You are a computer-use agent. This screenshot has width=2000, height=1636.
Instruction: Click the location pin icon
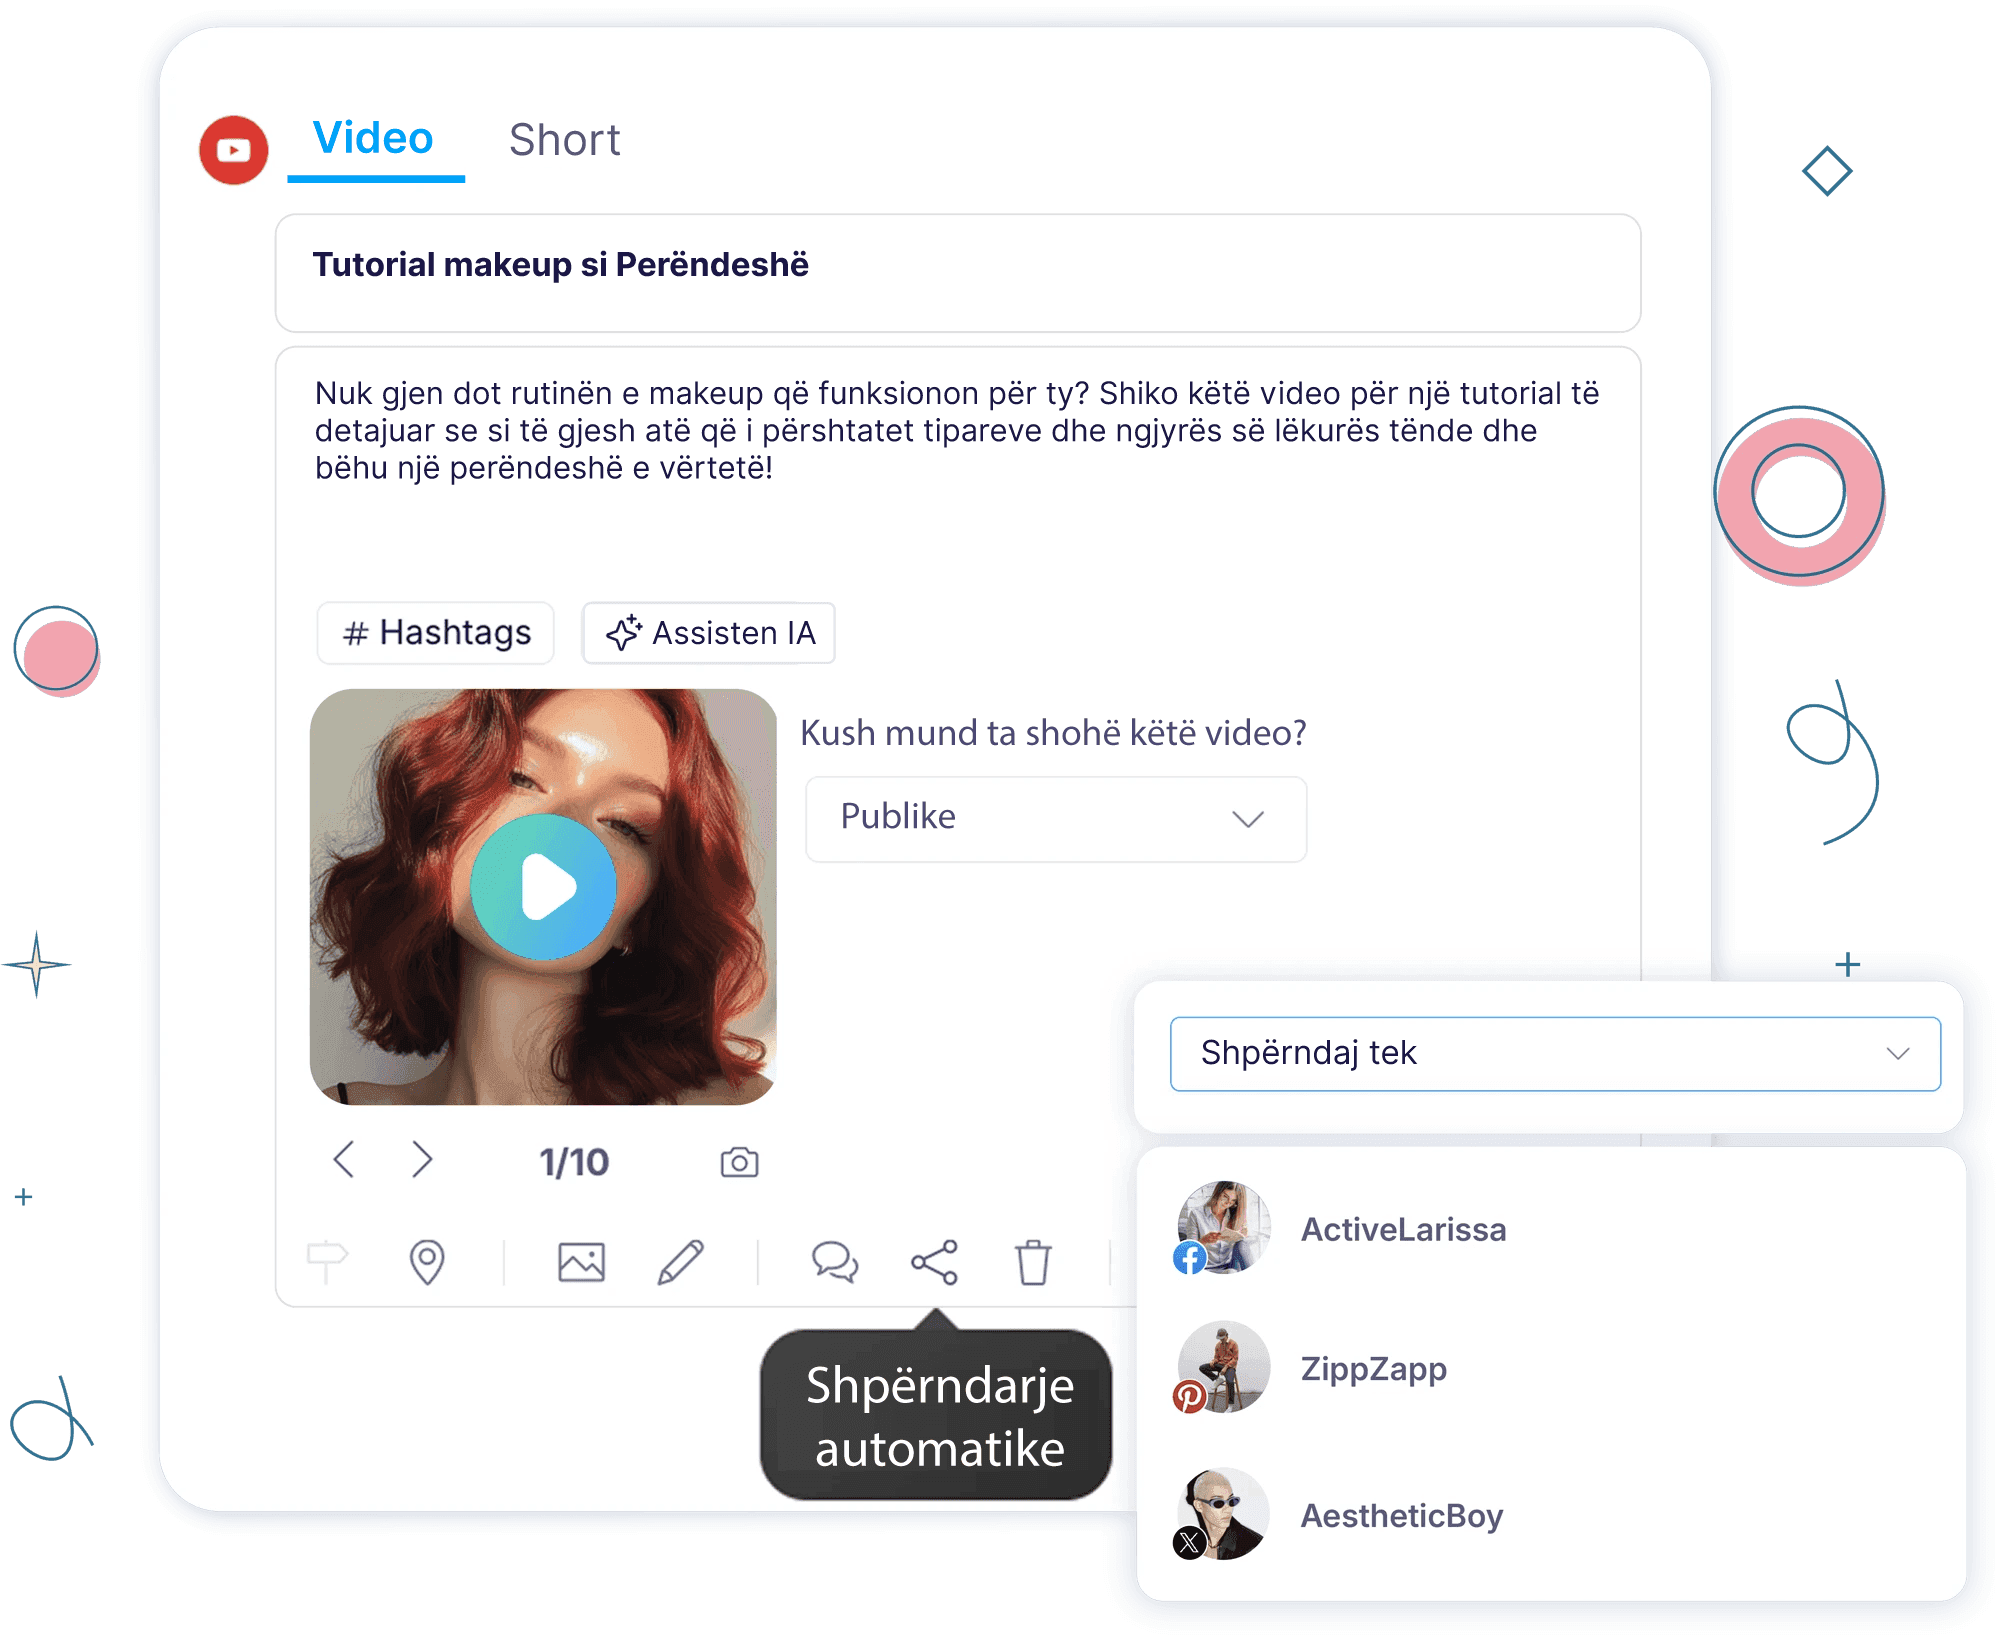point(427,1261)
